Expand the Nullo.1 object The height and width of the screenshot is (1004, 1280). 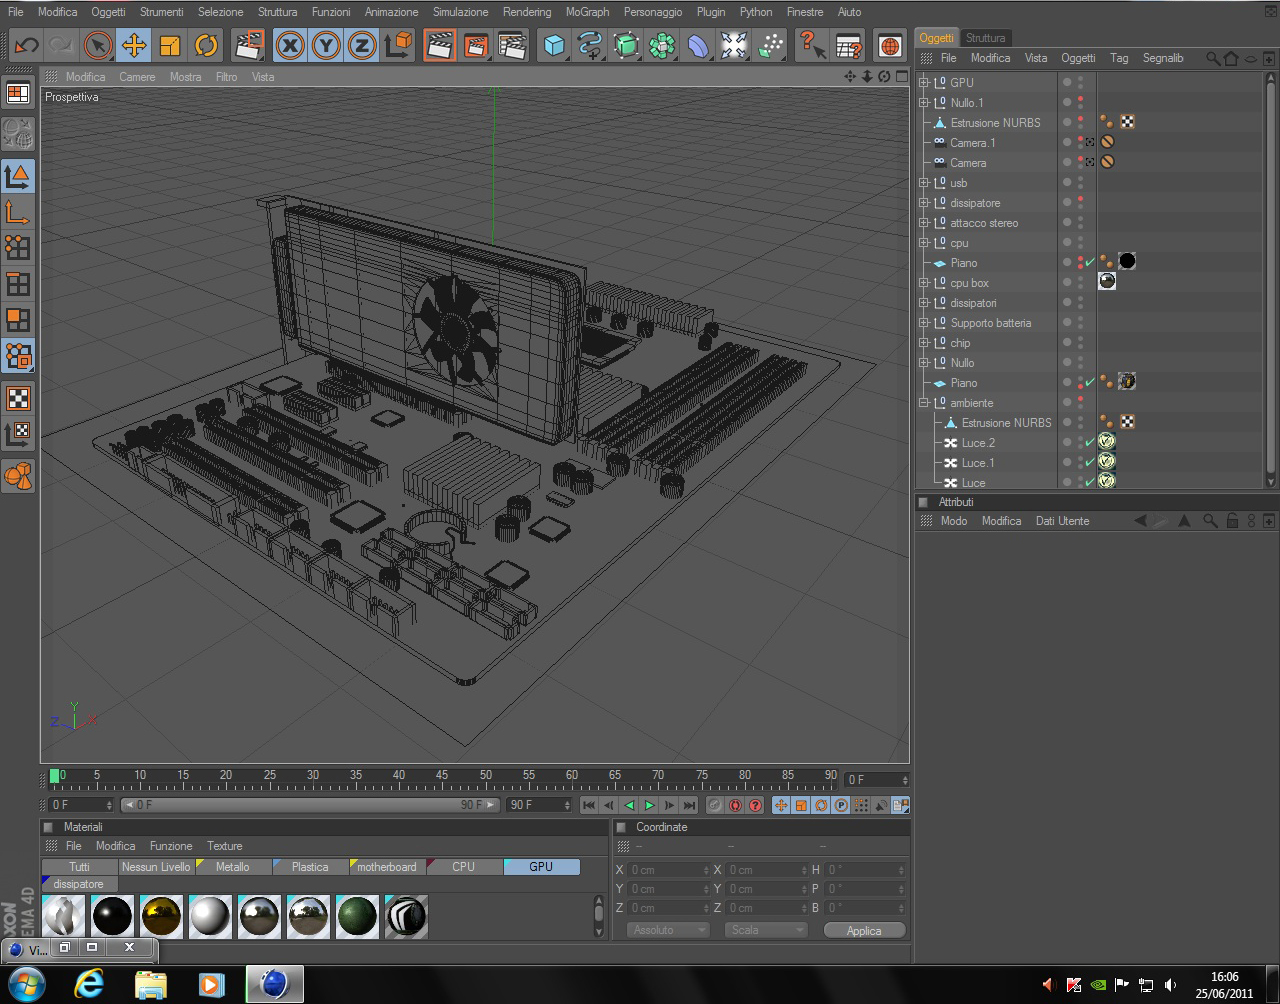coord(924,102)
